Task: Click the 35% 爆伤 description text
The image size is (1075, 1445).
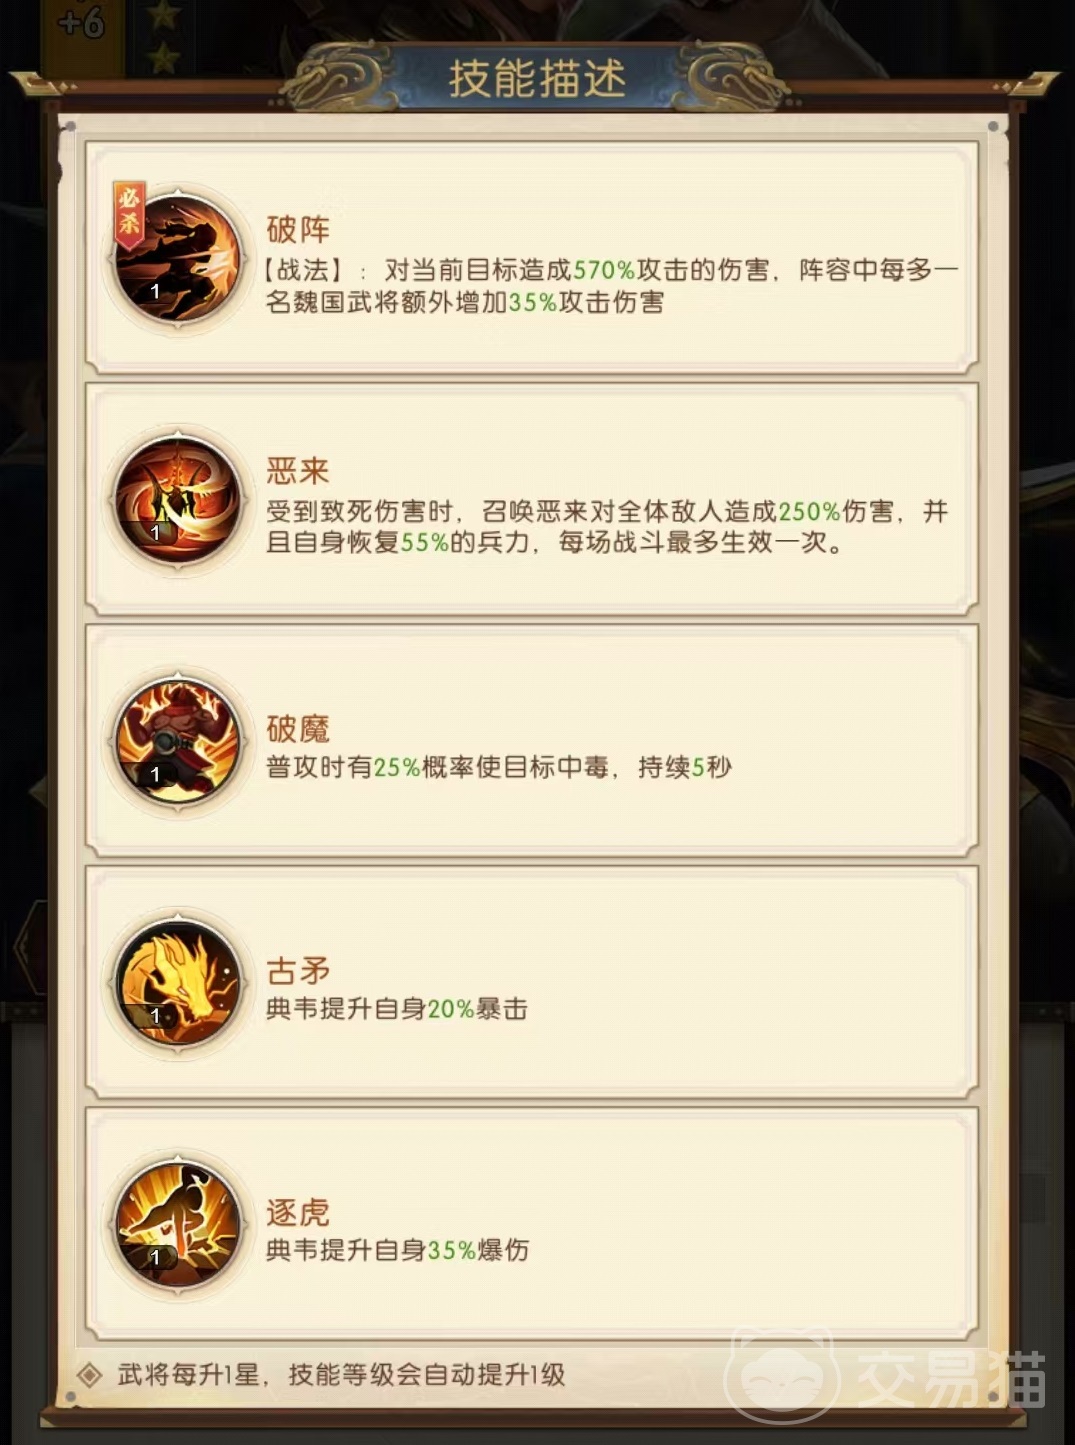Action: click(478, 1250)
